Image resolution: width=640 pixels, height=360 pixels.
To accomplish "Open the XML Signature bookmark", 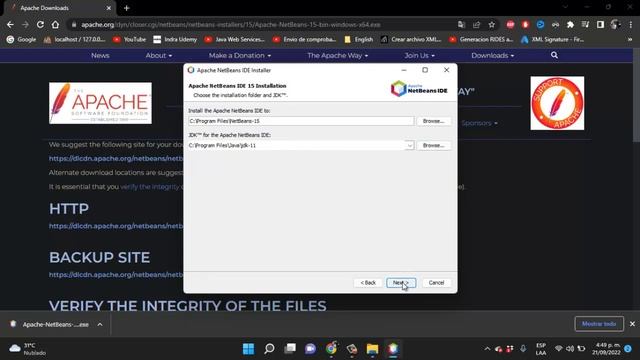I will tap(553, 40).
